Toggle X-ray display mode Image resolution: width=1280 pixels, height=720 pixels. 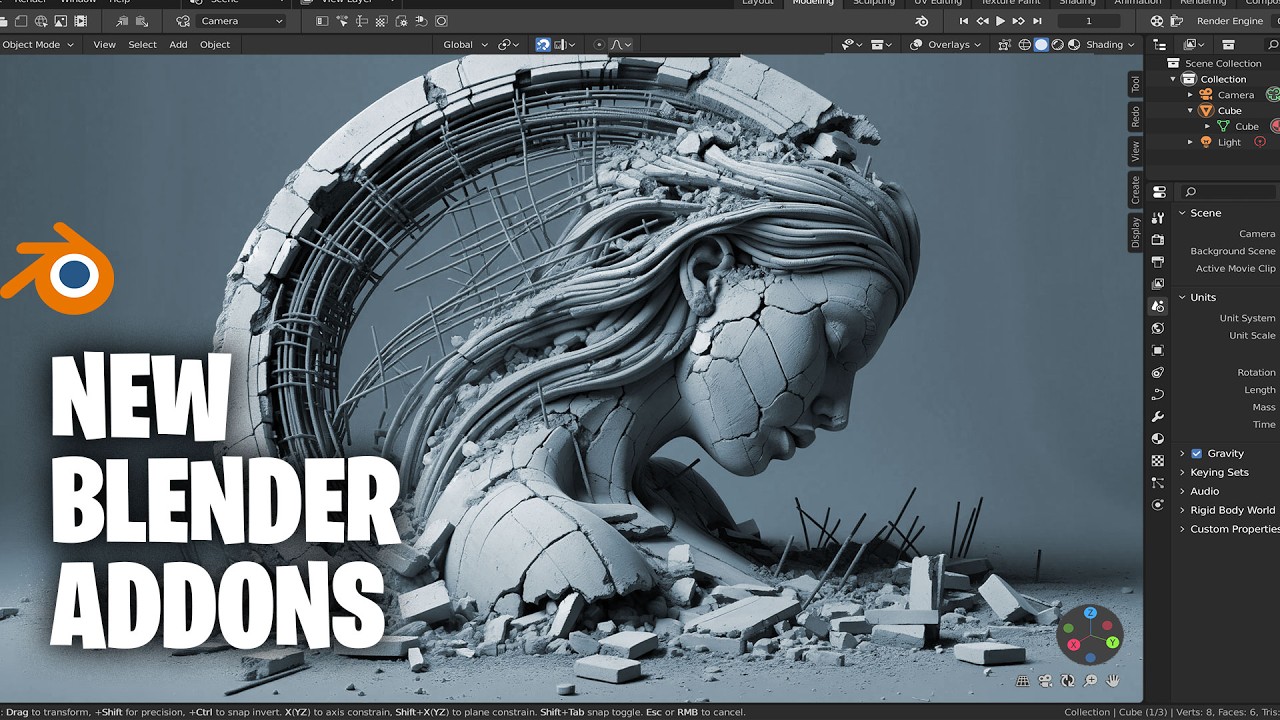(1005, 44)
